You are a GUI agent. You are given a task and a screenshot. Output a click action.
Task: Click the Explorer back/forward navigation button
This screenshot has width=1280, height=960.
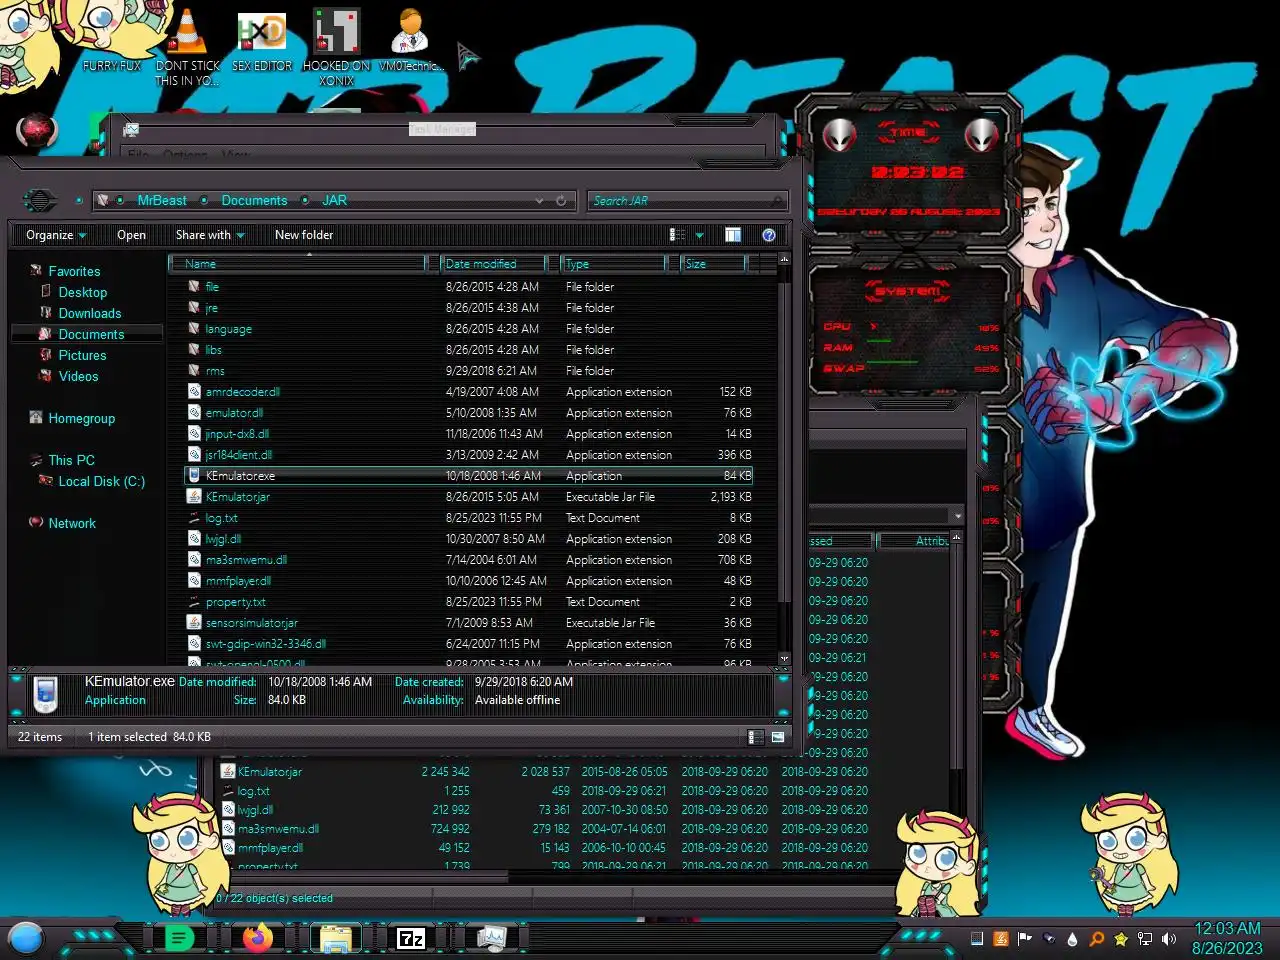[x=39, y=200]
